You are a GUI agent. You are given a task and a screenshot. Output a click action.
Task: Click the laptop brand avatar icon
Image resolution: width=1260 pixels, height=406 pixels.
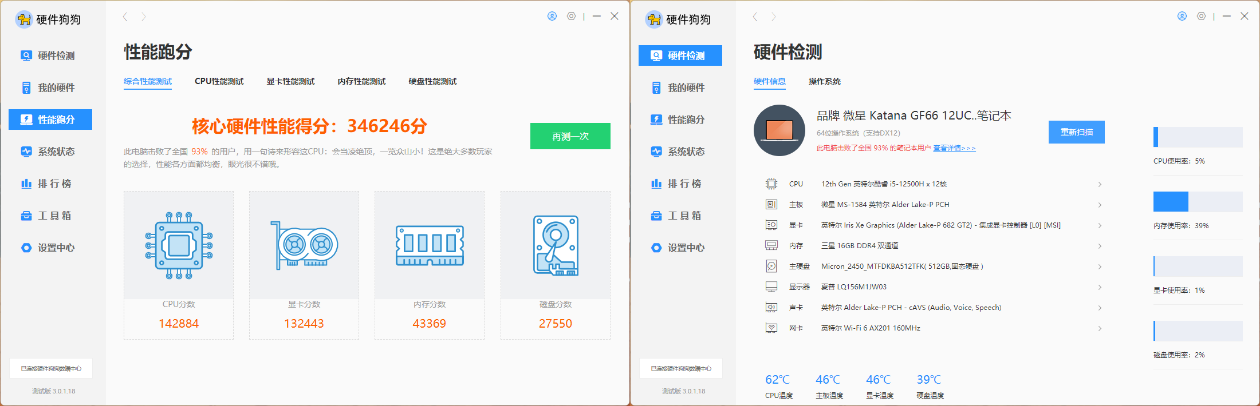(779, 129)
